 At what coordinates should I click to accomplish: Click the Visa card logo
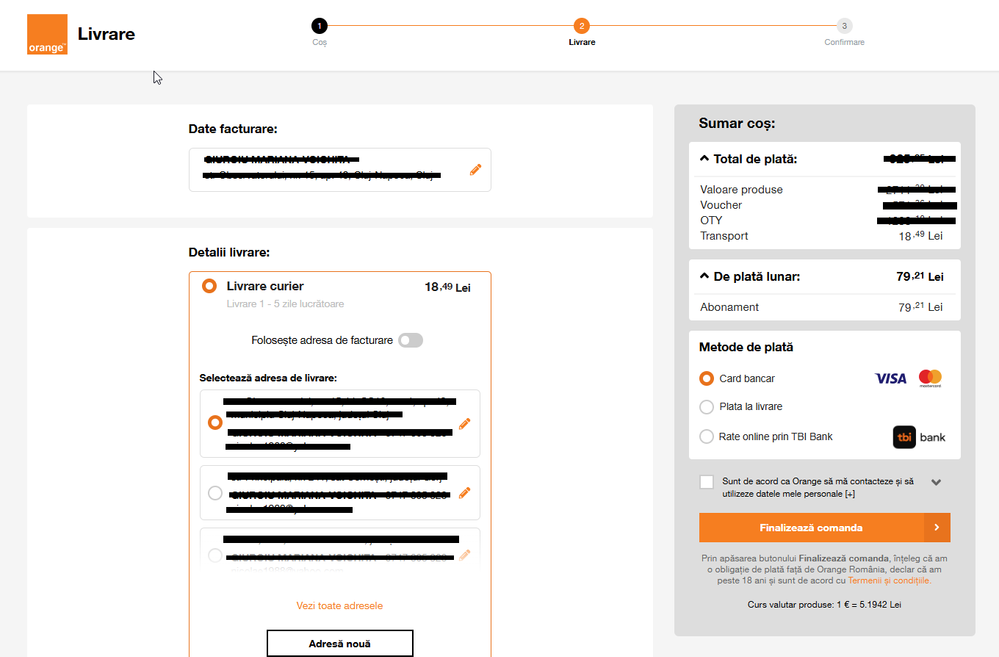click(890, 379)
